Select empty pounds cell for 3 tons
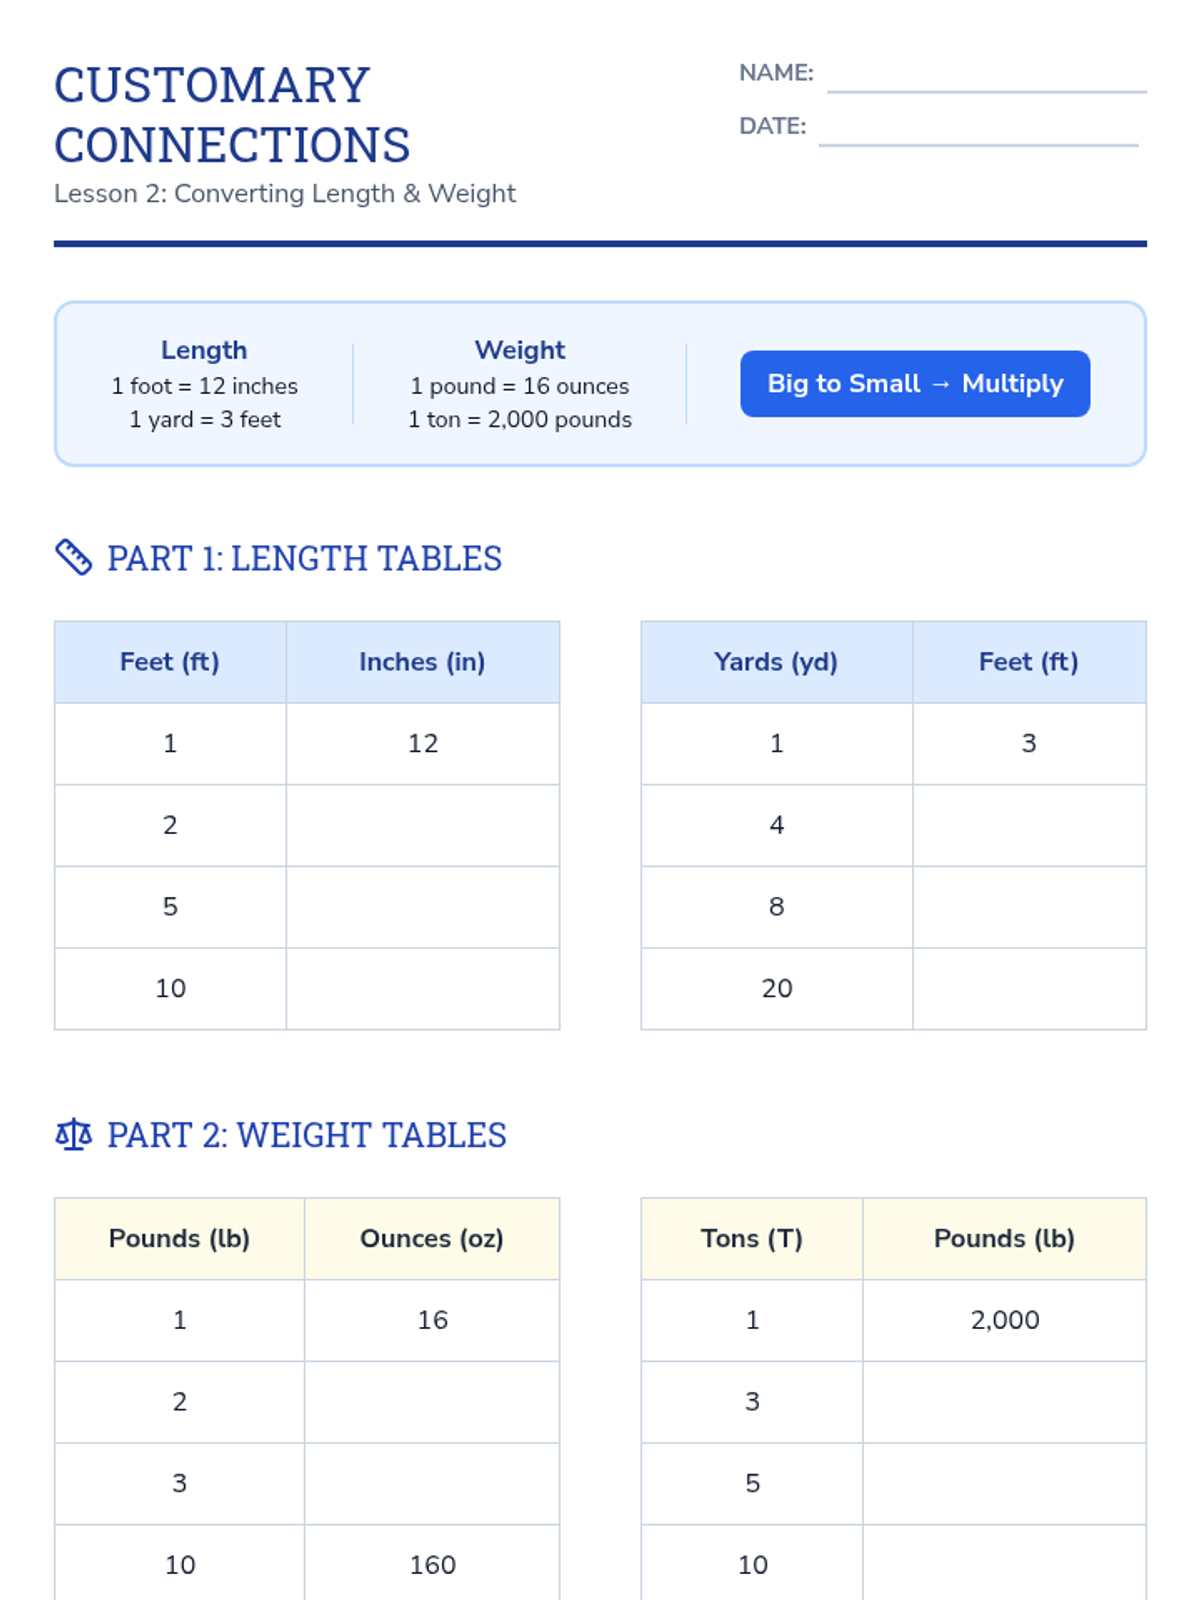Image resolution: width=1200 pixels, height=1600 pixels. pyautogui.click(x=1005, y=1402)
